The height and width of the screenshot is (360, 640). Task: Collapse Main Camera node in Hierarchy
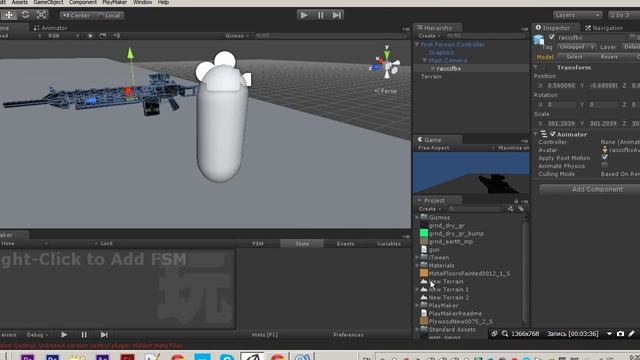[x=424, y=60]
